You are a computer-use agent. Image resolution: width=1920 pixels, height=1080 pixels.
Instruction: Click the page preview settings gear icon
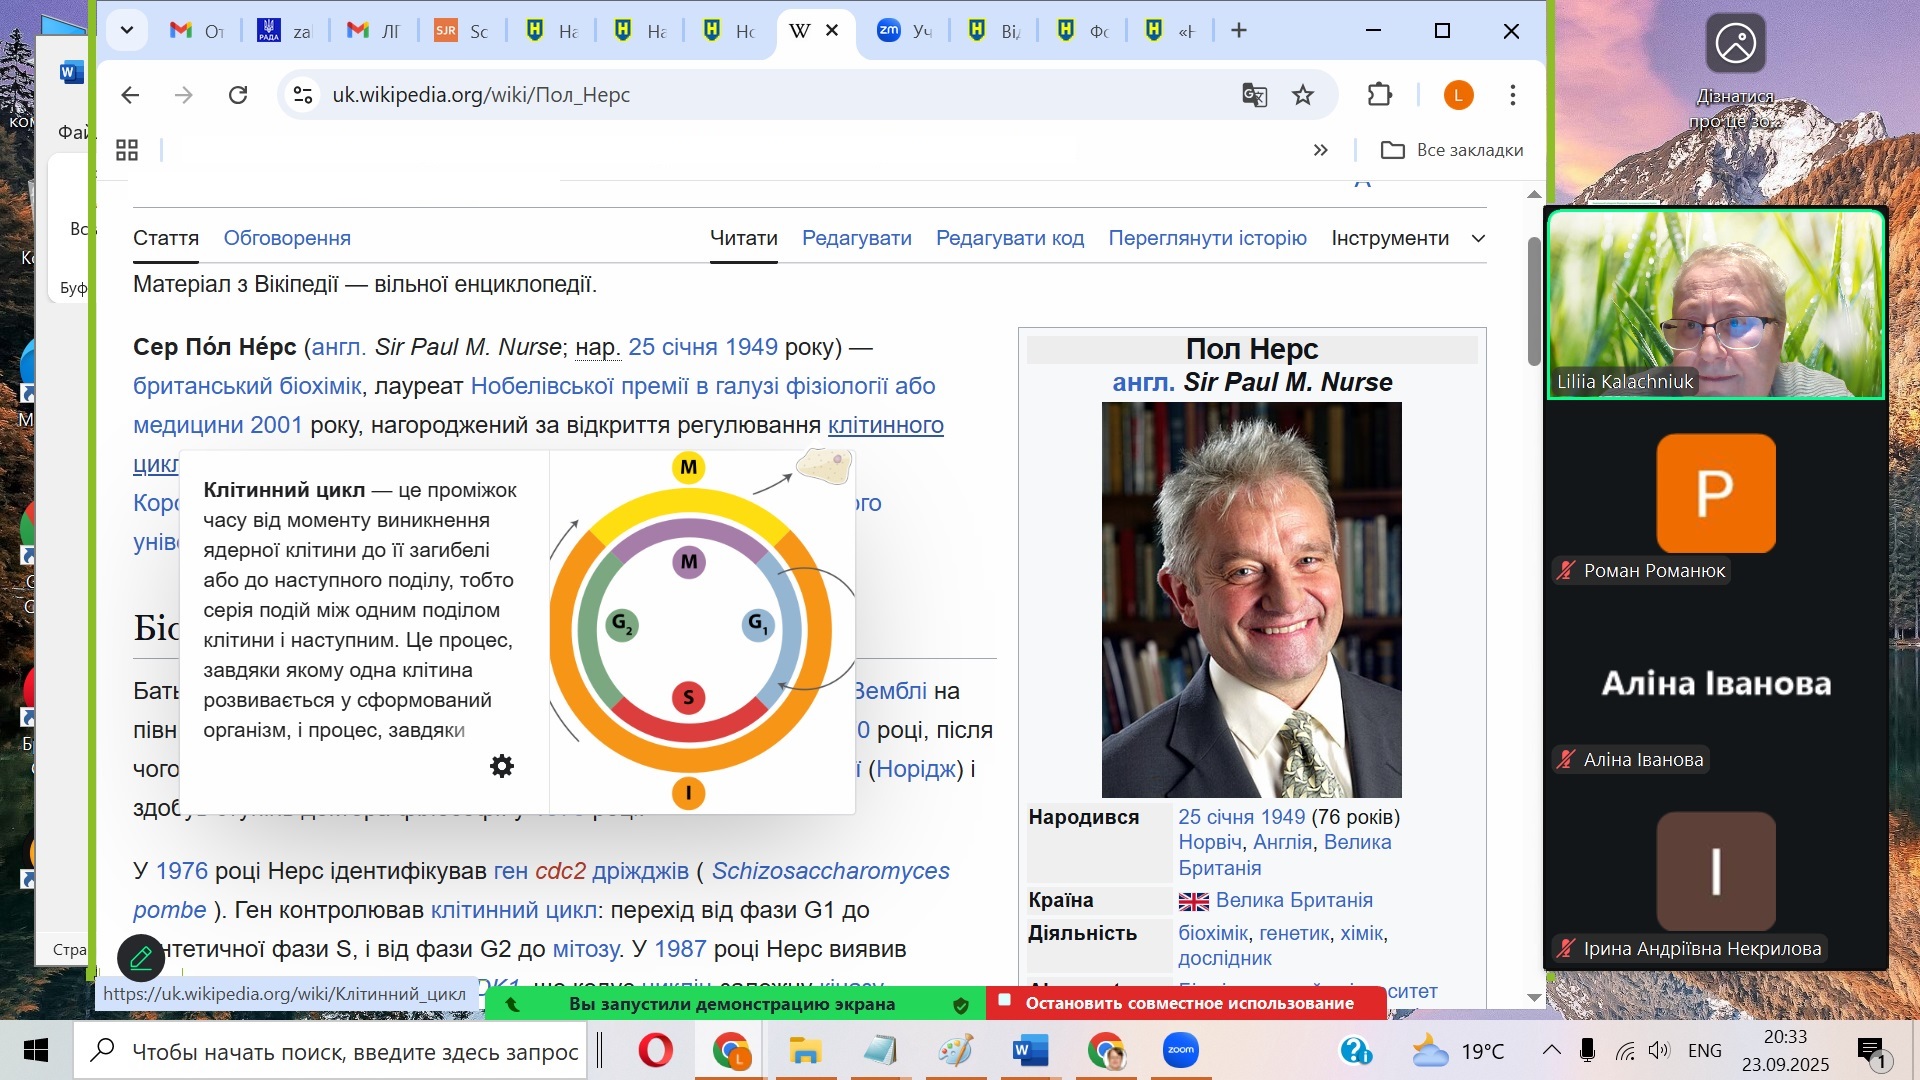pyautogui.click(x=502, y=766)
